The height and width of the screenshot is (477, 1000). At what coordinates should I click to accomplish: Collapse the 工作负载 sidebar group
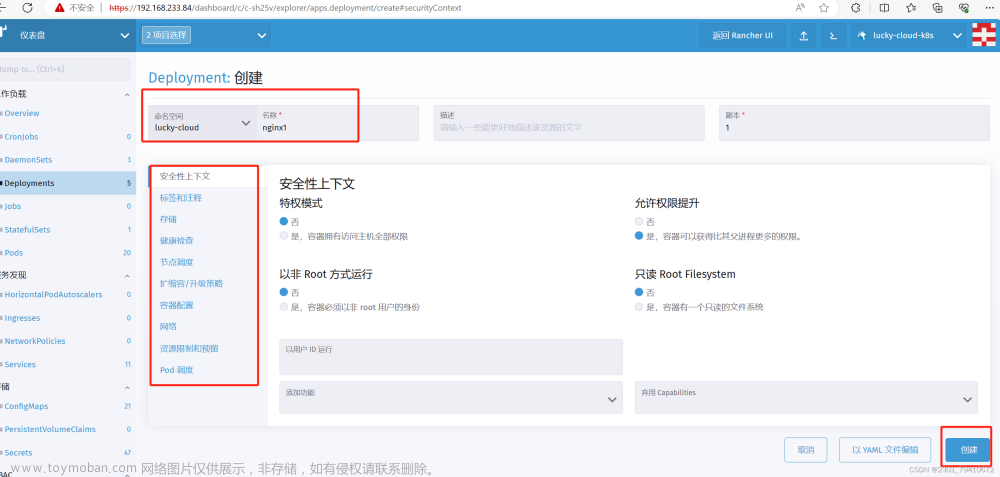tap(126, 94)
